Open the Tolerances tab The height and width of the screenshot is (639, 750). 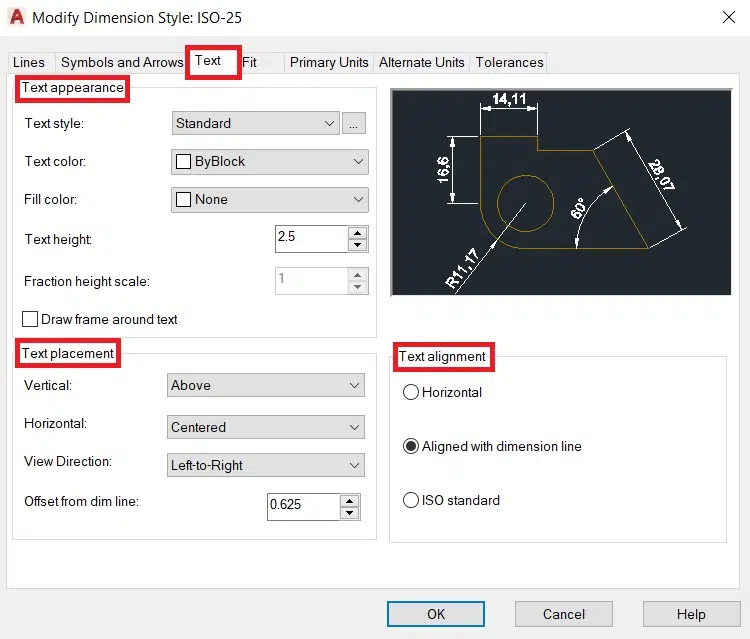[509, 62]
